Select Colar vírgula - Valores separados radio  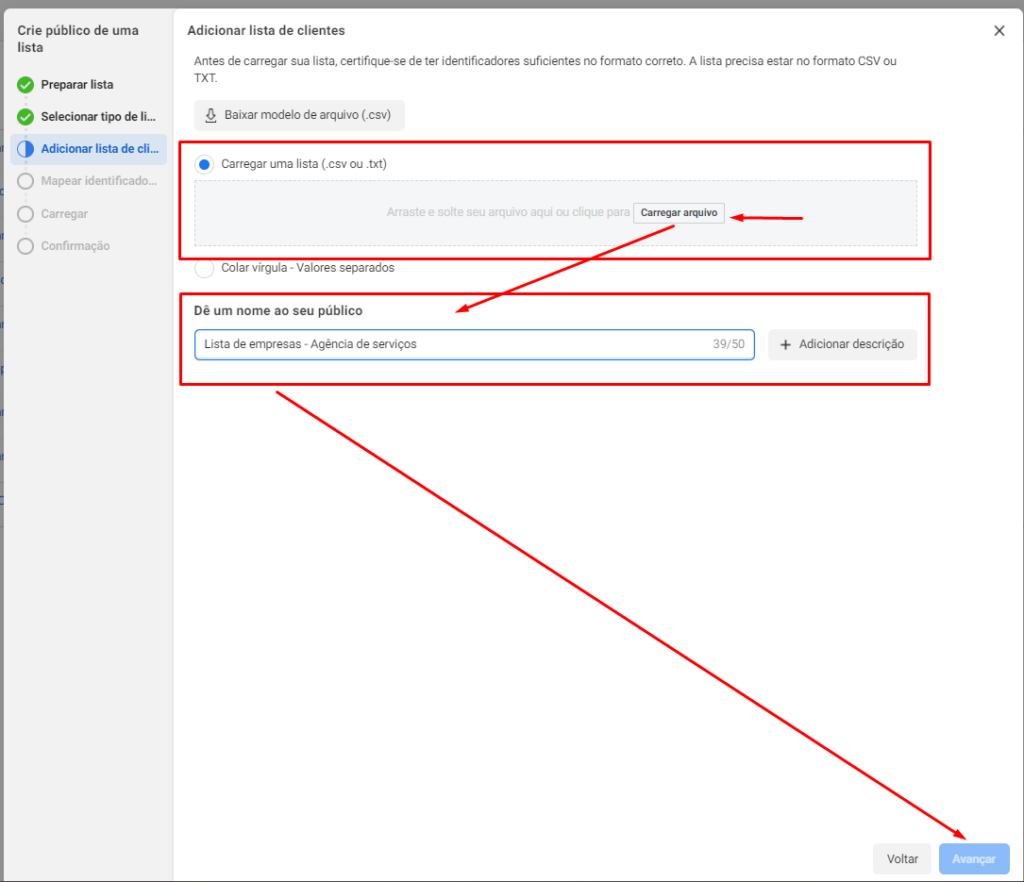point(204,268)
